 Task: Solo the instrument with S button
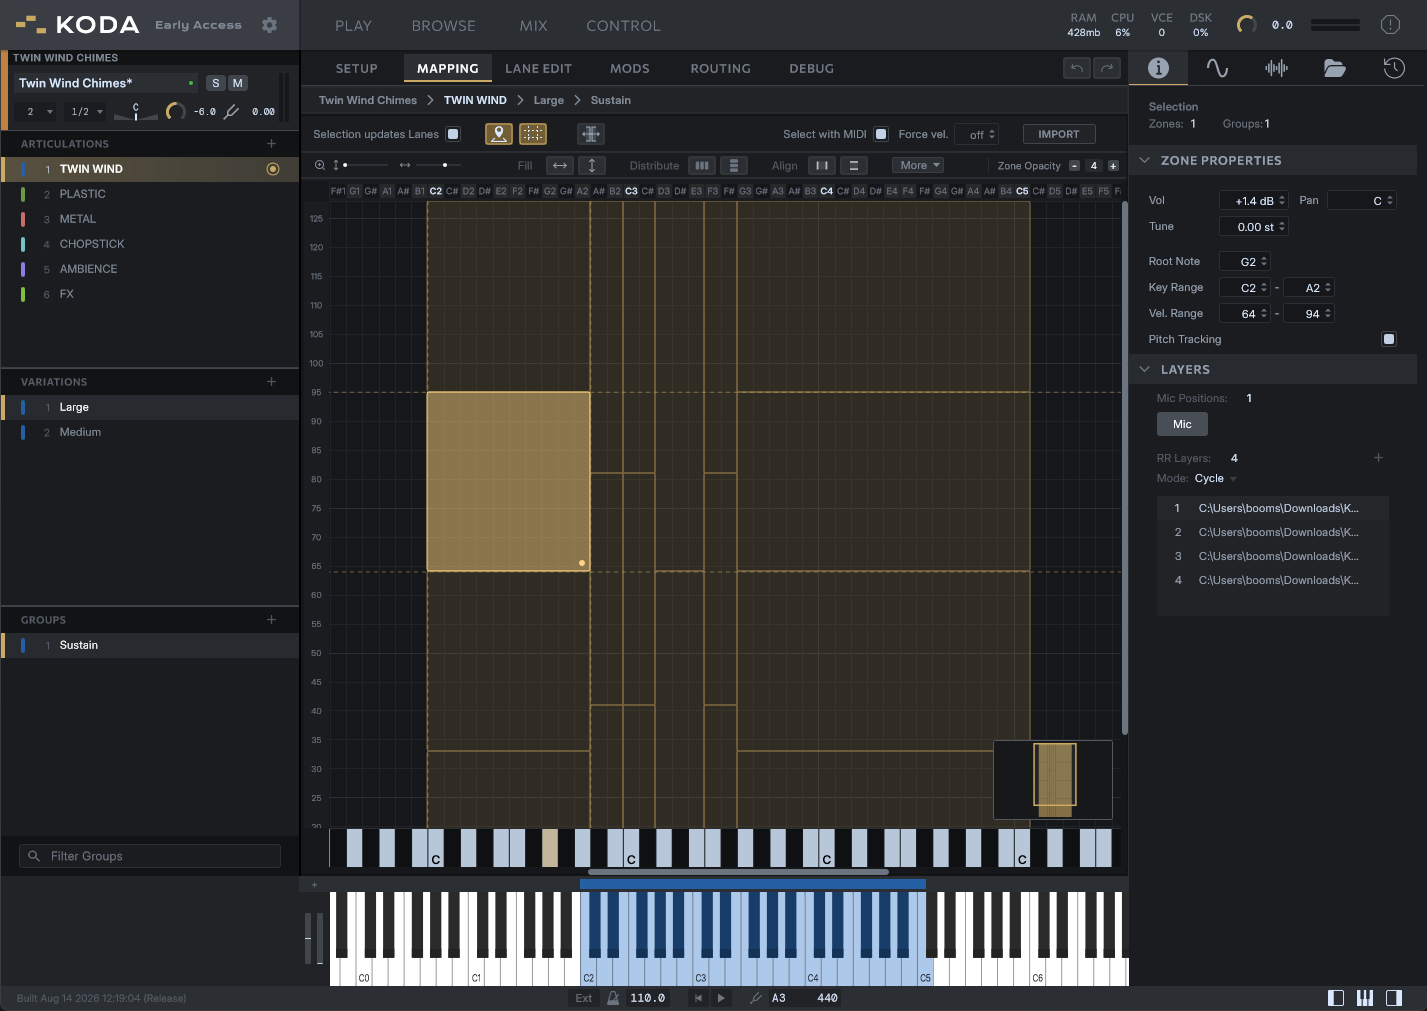point(216,83)
